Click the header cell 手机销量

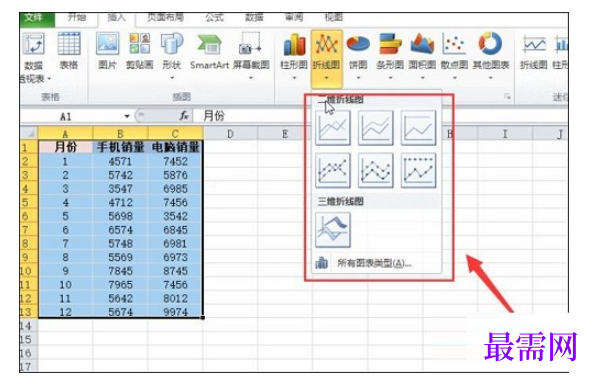pos(120,147)
